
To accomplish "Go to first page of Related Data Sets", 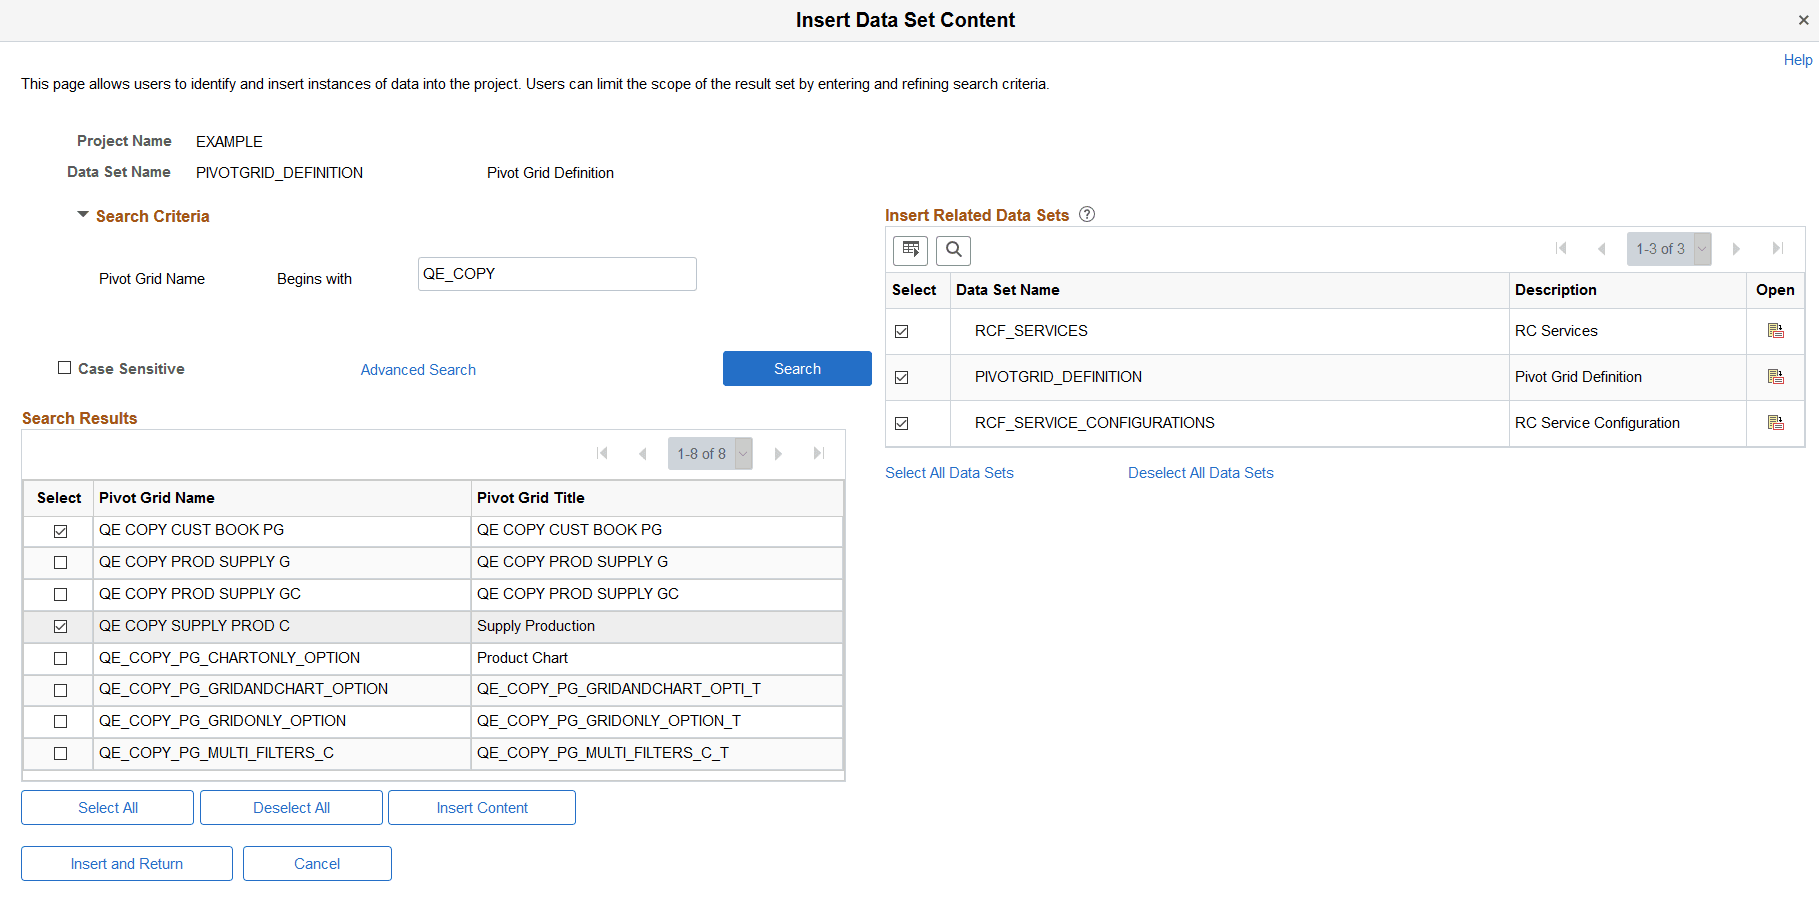I will pos(1561,249).
